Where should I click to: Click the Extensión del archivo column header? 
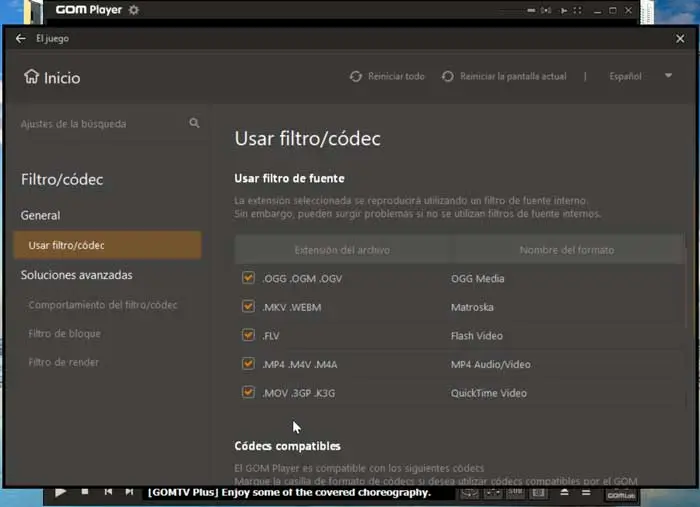pyautogui.click(x=342, y=250)
